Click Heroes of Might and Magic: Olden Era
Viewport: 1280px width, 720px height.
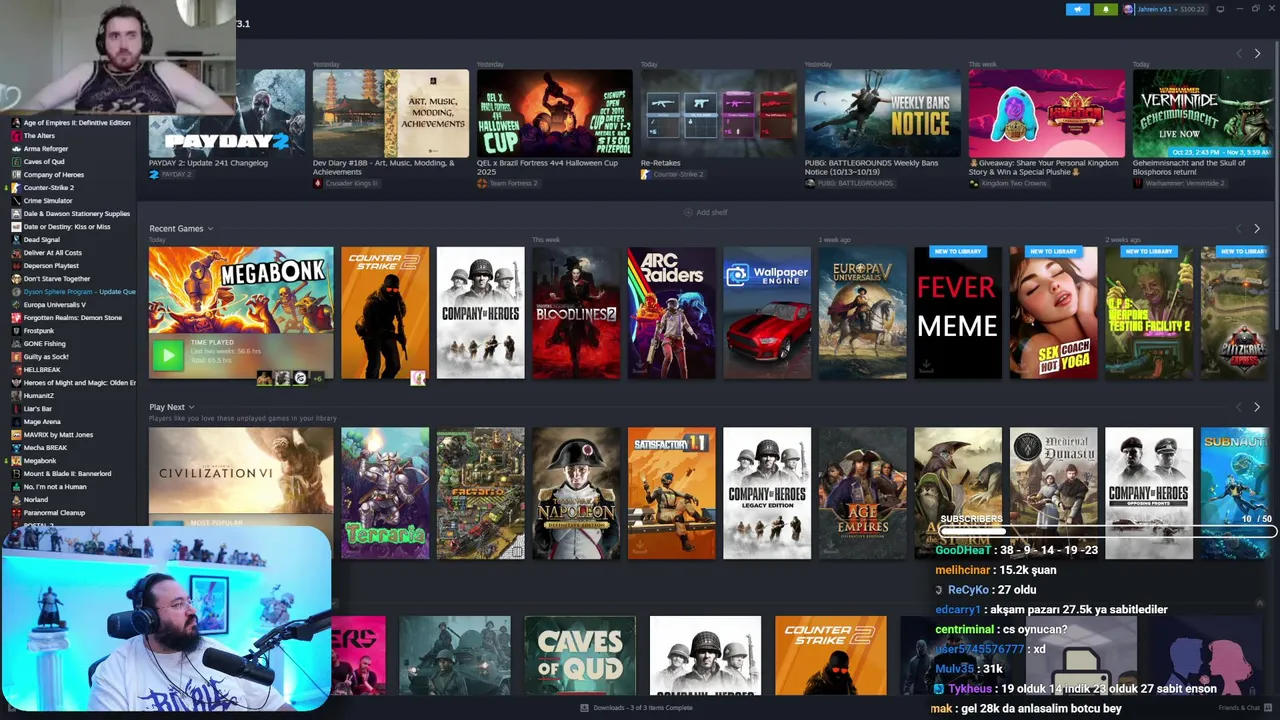(x=79, y=383)
